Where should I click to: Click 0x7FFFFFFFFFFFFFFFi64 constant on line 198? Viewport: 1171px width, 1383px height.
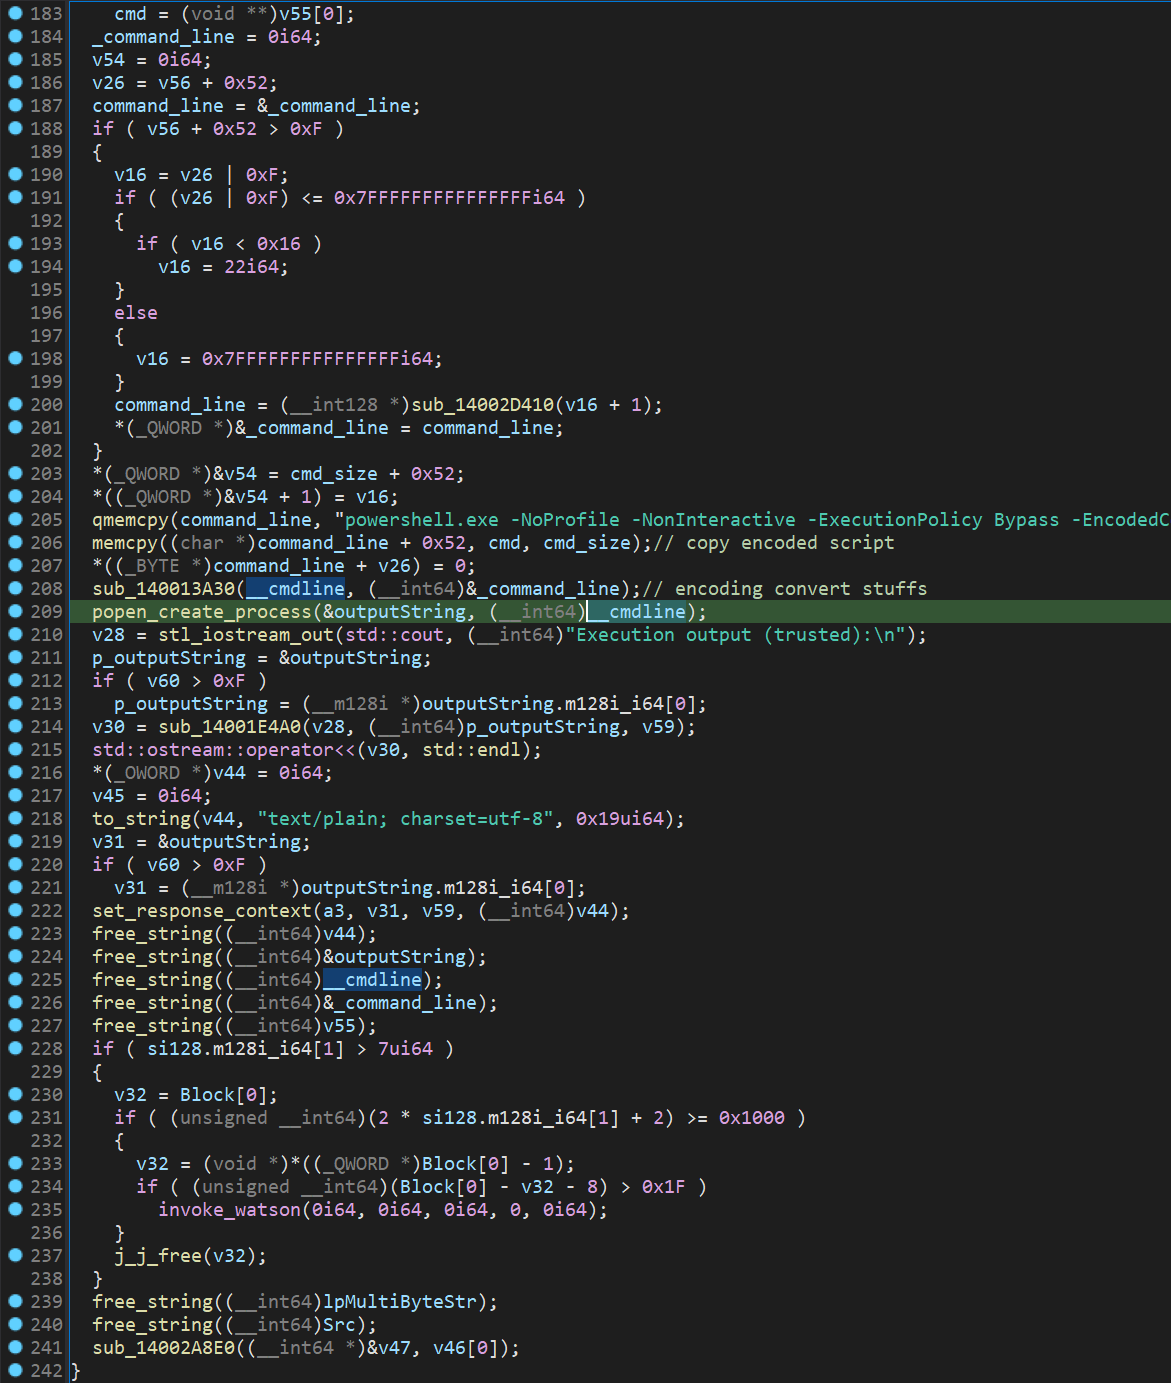[318, 359]
